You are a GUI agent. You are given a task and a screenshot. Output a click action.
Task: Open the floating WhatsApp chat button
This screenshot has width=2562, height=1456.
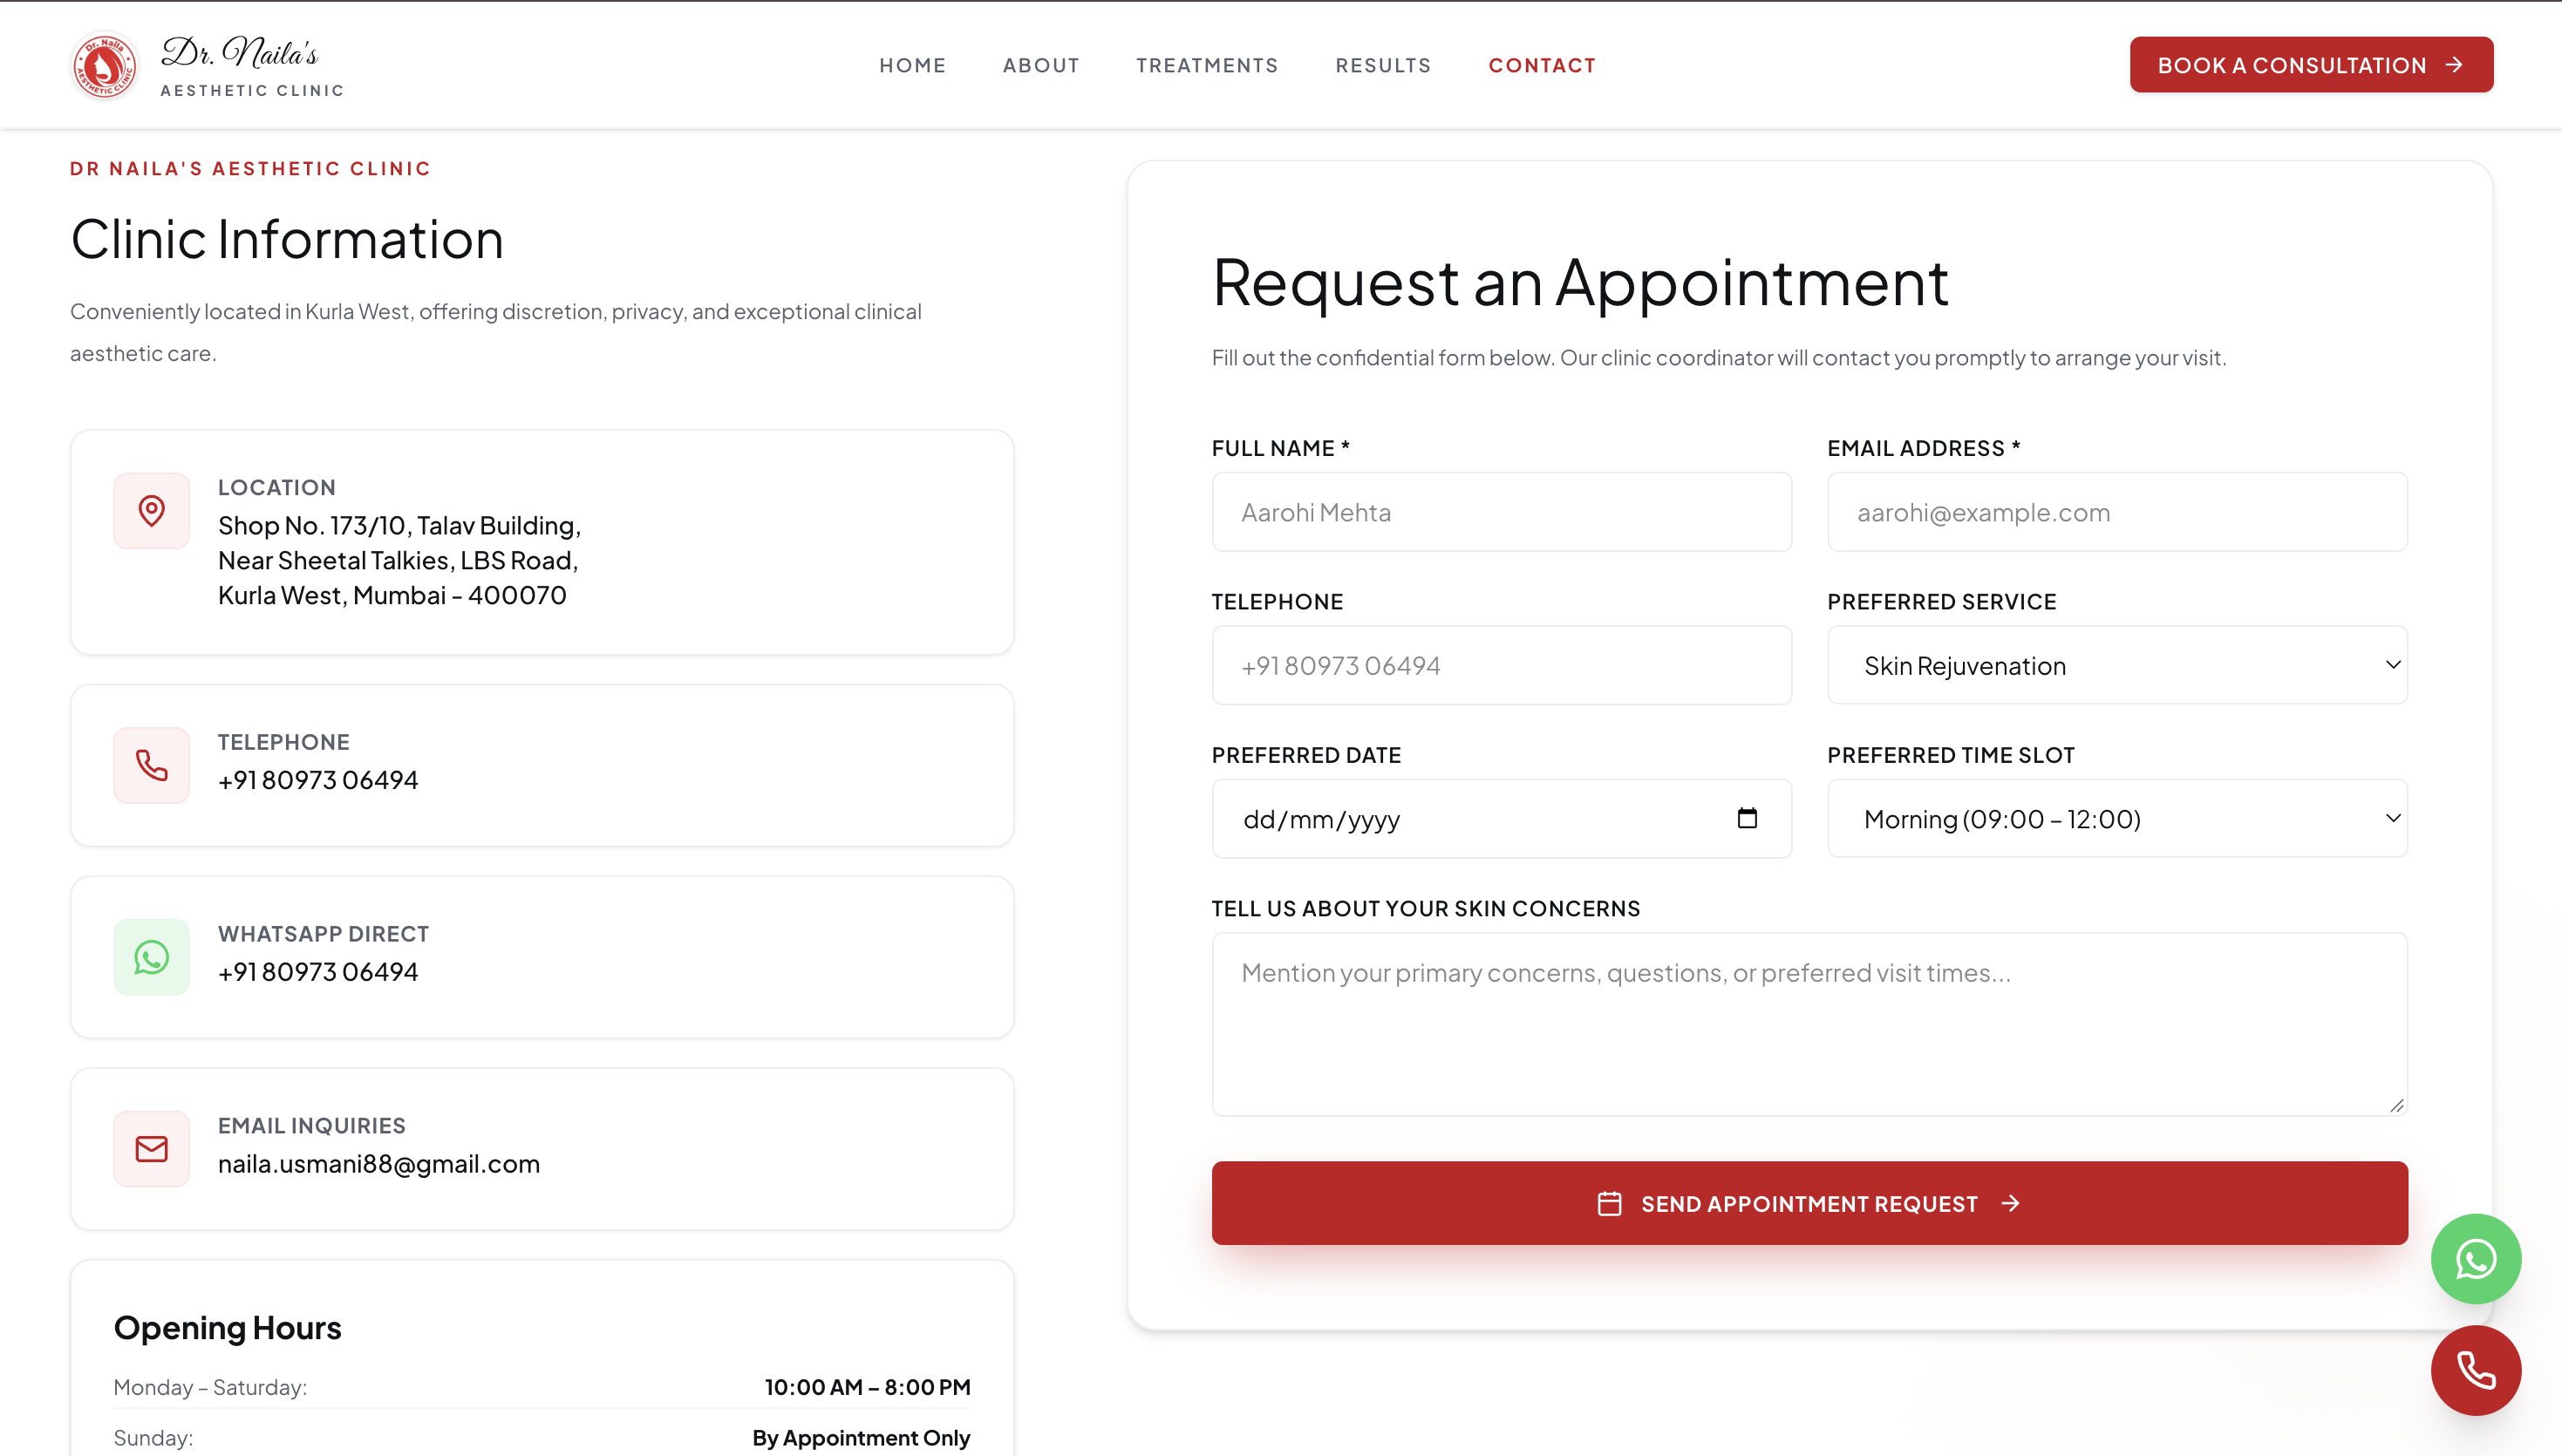pyautogui.click(x=2475, y=1259)
